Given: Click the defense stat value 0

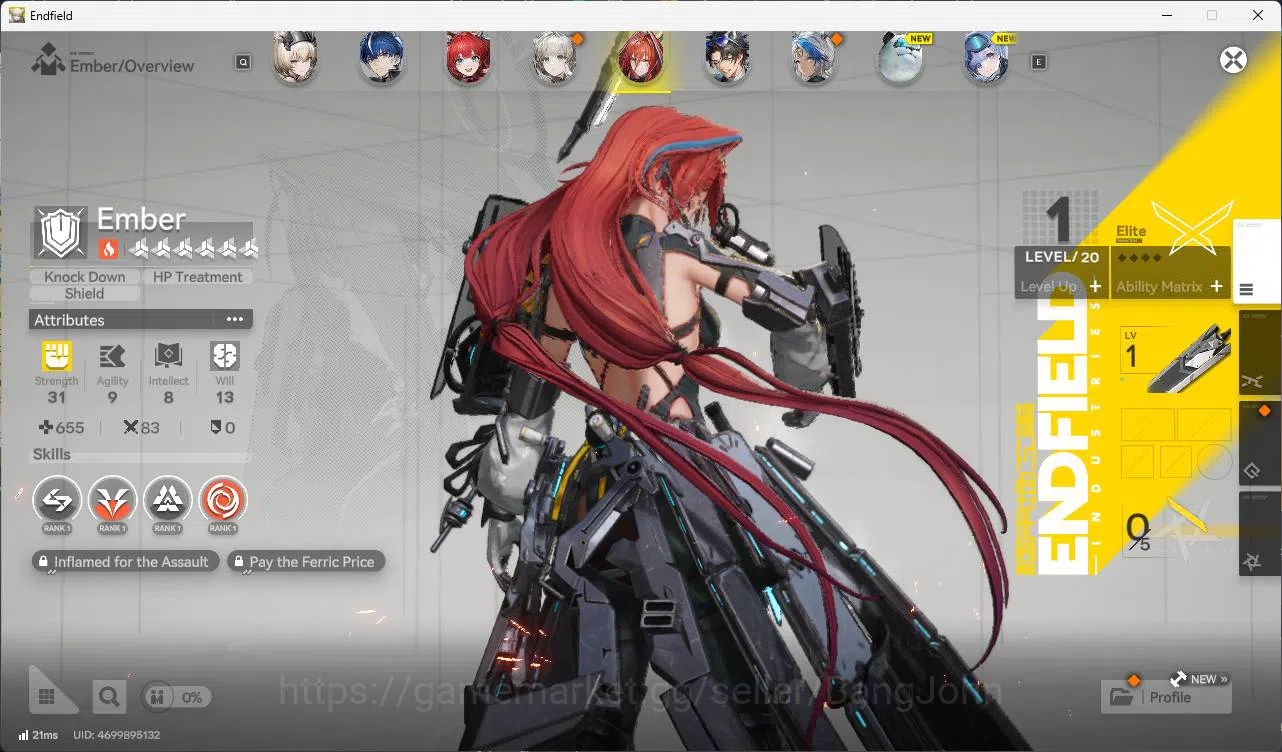Looking at the screenshot, I should pyautogui.click(x=230, y=427).
